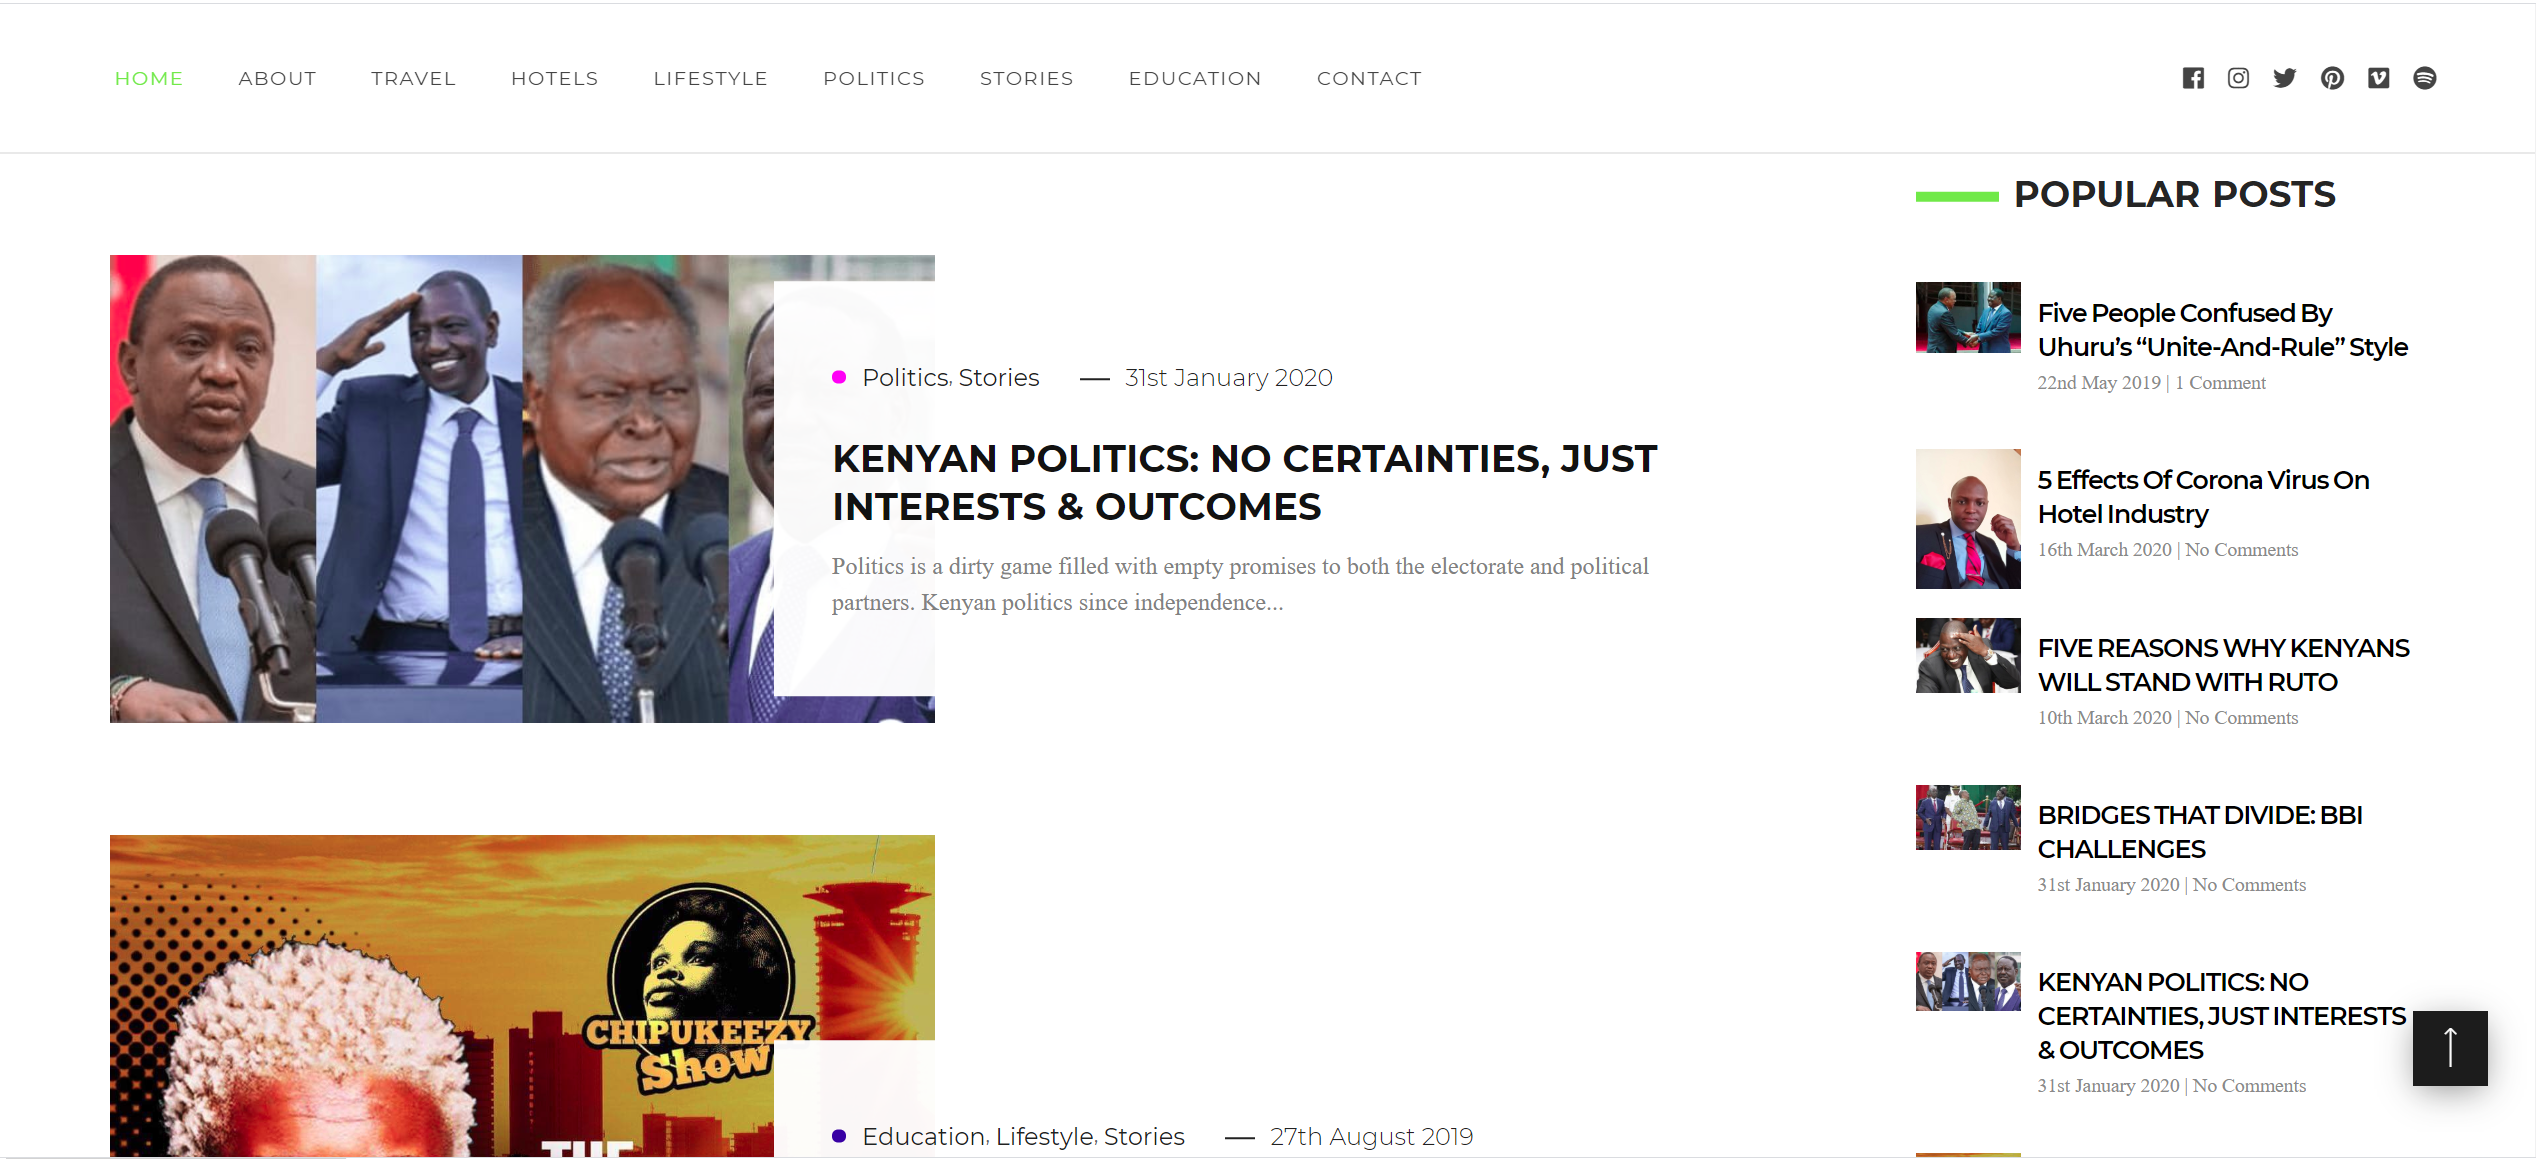
Task: Open the Pinterest social icon
Action: (2332, 78)
